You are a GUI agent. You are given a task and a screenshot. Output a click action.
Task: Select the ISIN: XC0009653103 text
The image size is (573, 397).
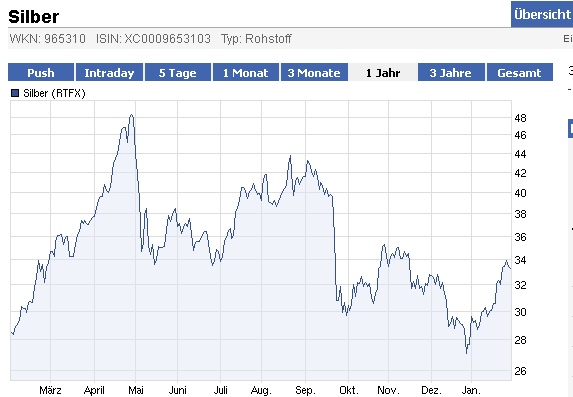153,39
